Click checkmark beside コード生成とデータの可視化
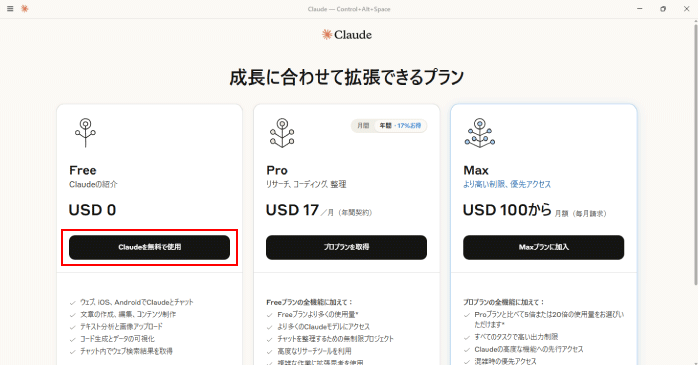 (73, 340)
